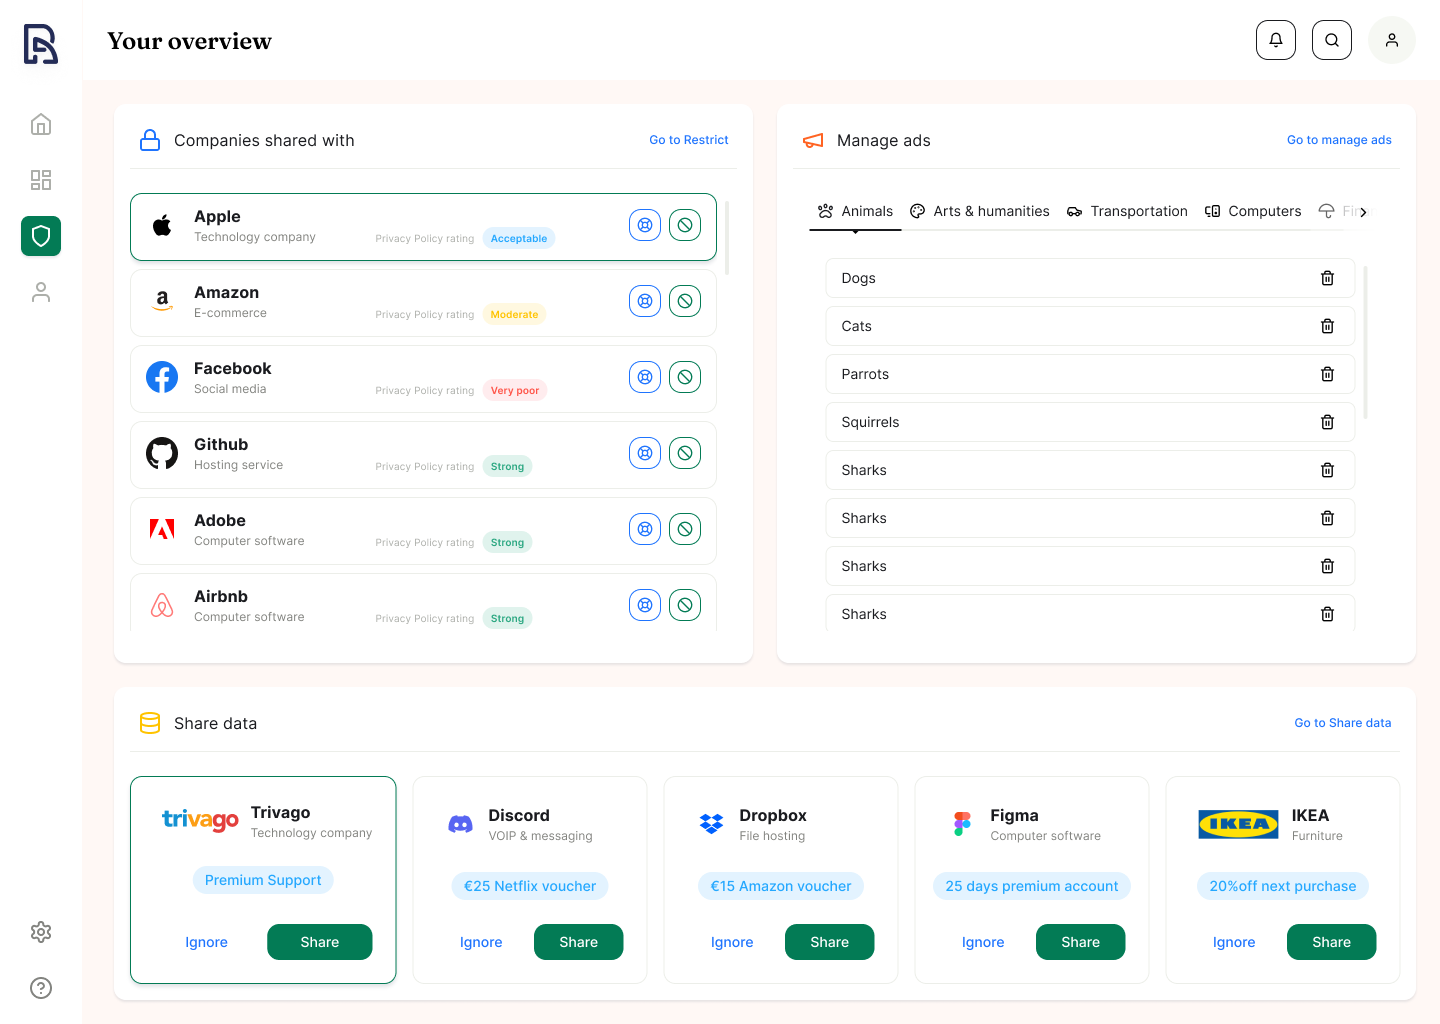Screen dimensions: 1440x1024
Task: Expand more ad categories with chevron arrow
Action: (x=1363, y=212)
